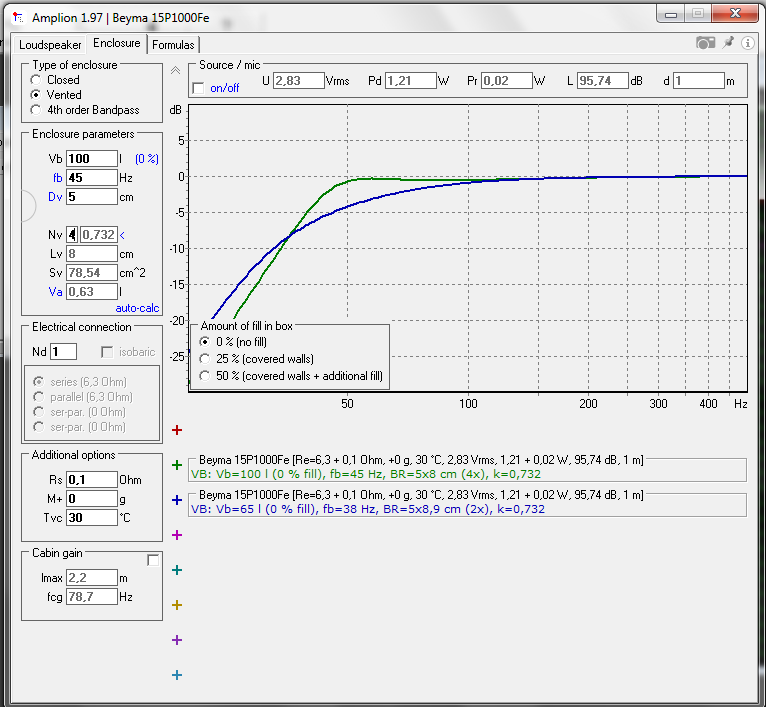Image resolution: width=766 pixels, height=707 pixels.
Task: Click the magenta plus curve slot
Action: click(x=177, y=535)
